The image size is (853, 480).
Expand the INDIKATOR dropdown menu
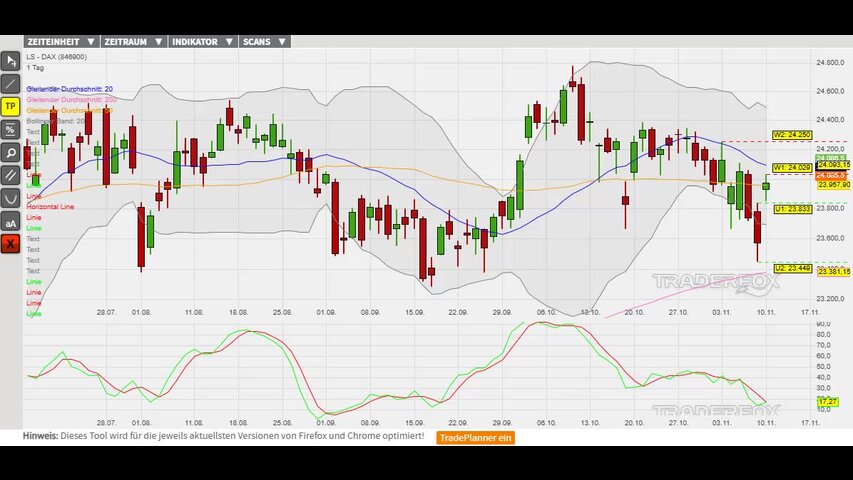(203, 42)
